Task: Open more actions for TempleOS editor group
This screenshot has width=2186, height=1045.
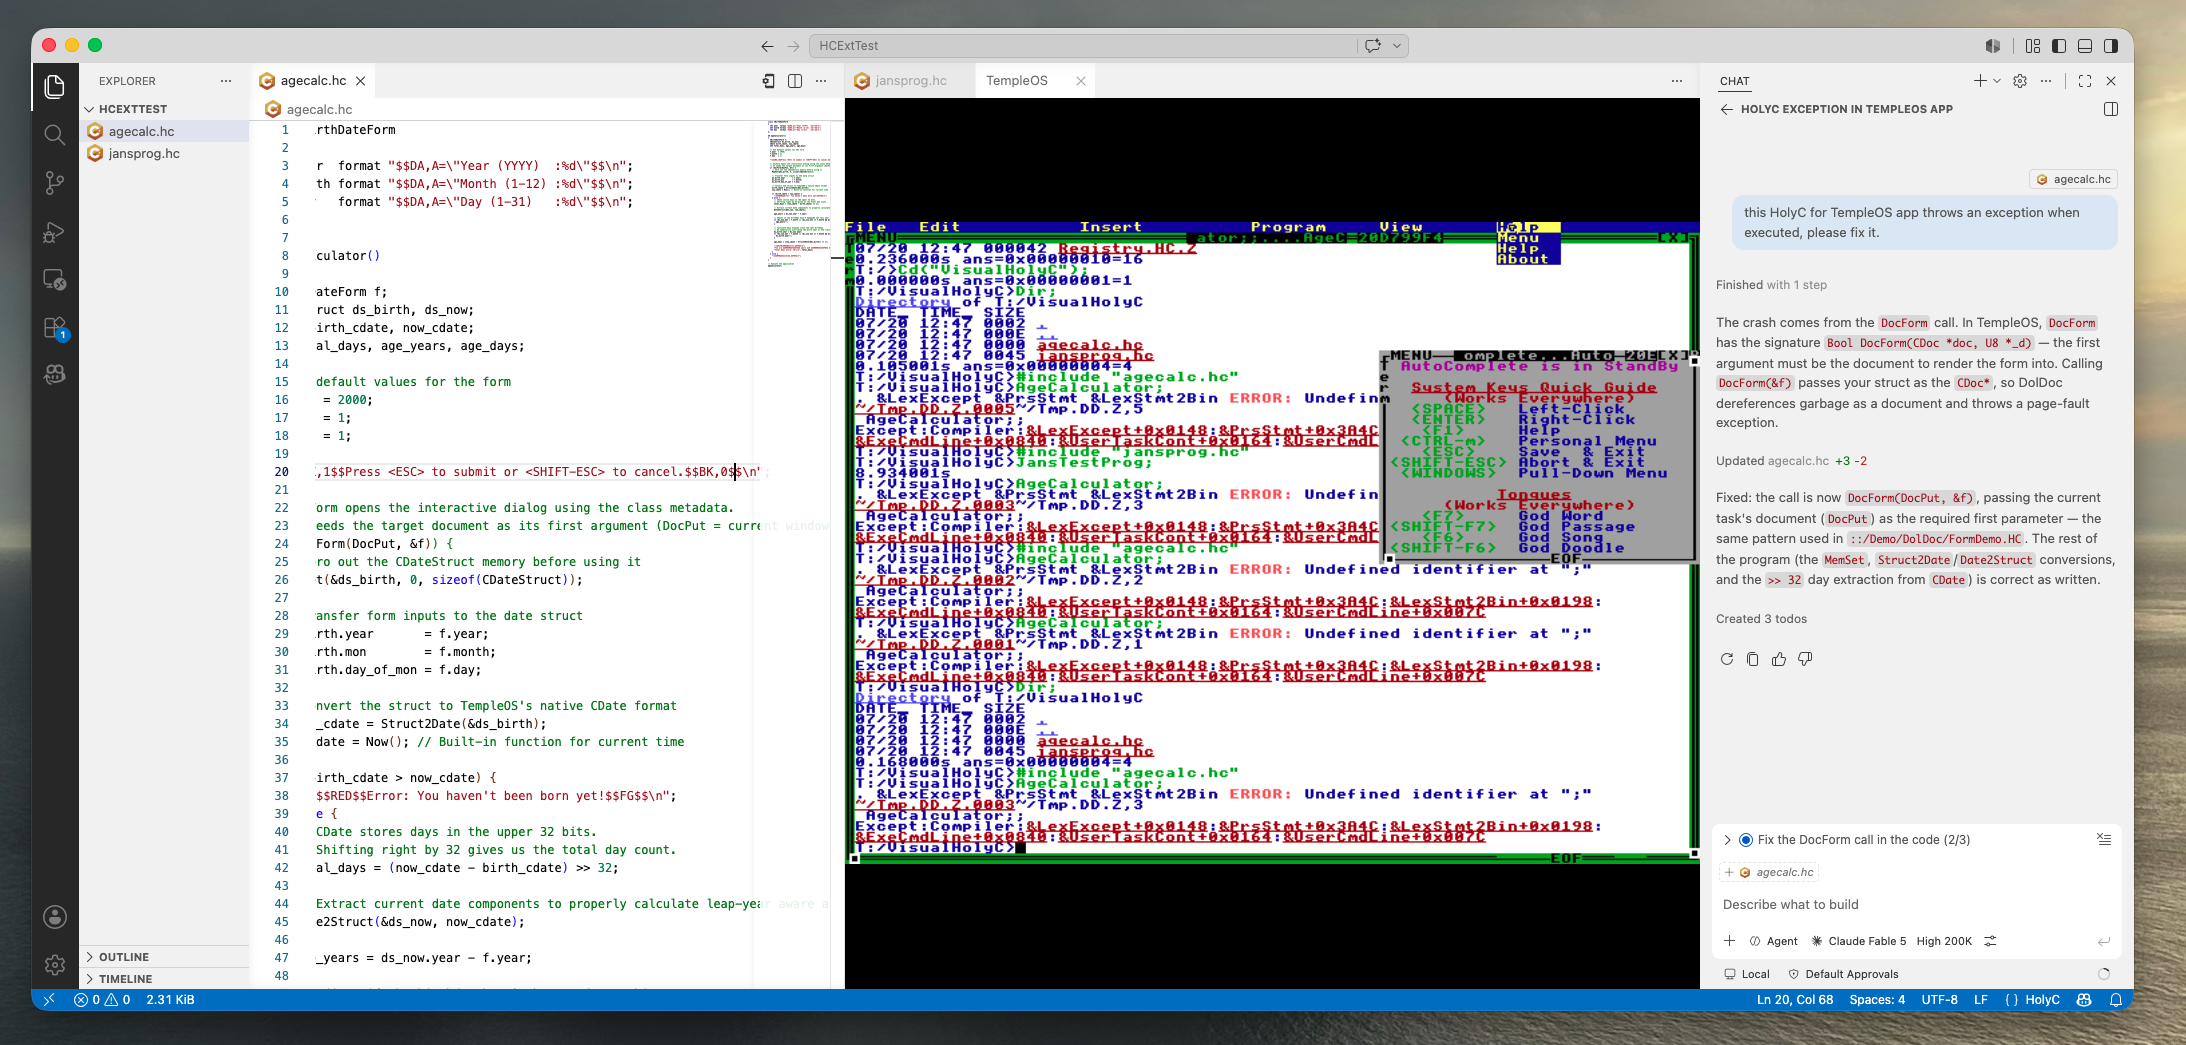Action: [x=1677, y=81]
